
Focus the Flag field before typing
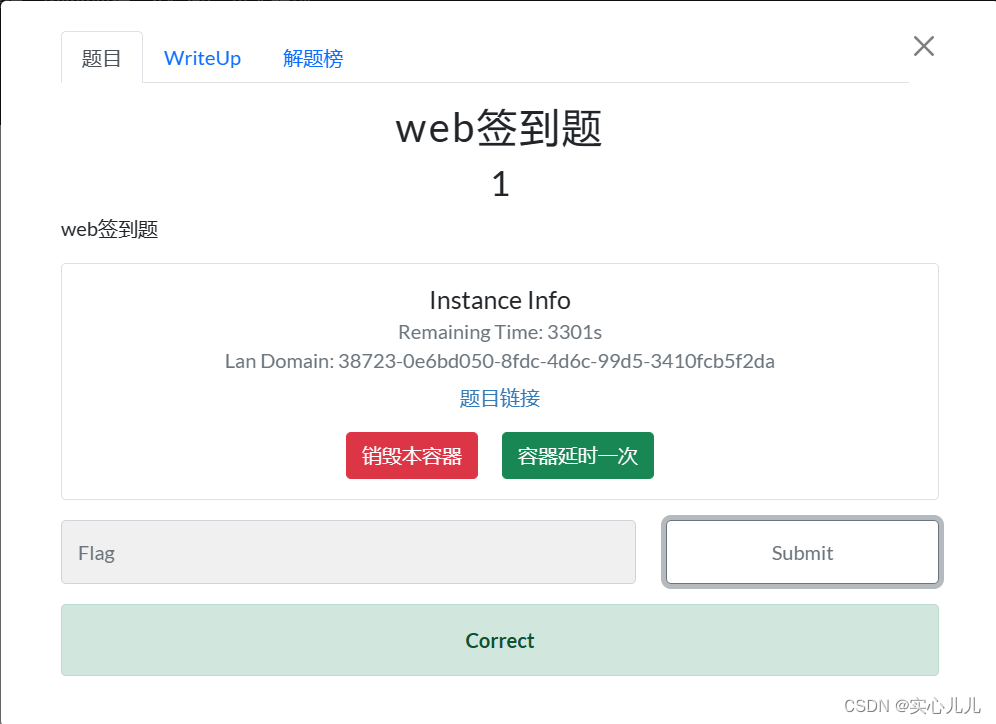348,552
